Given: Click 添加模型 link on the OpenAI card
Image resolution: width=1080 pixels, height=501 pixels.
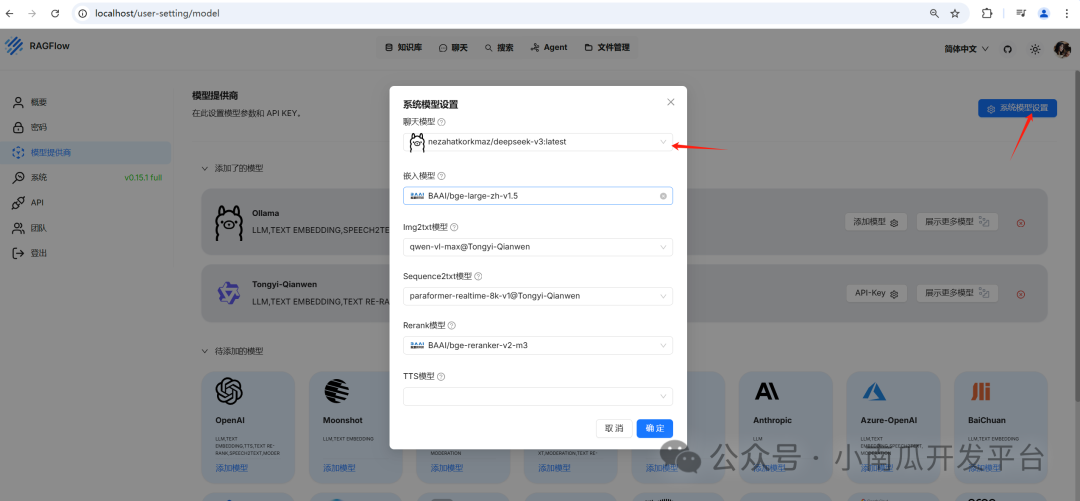Looking at the screenshot, I should 231,468.
